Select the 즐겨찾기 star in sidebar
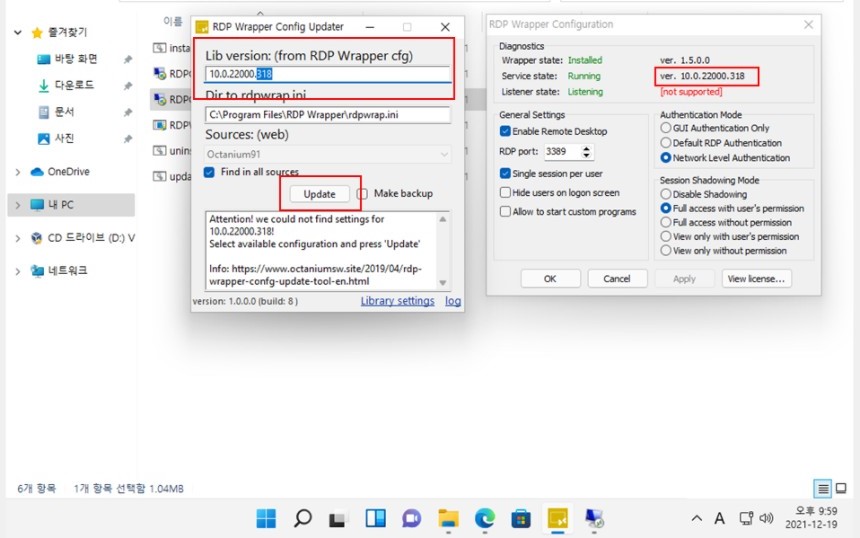 [37, 33]
